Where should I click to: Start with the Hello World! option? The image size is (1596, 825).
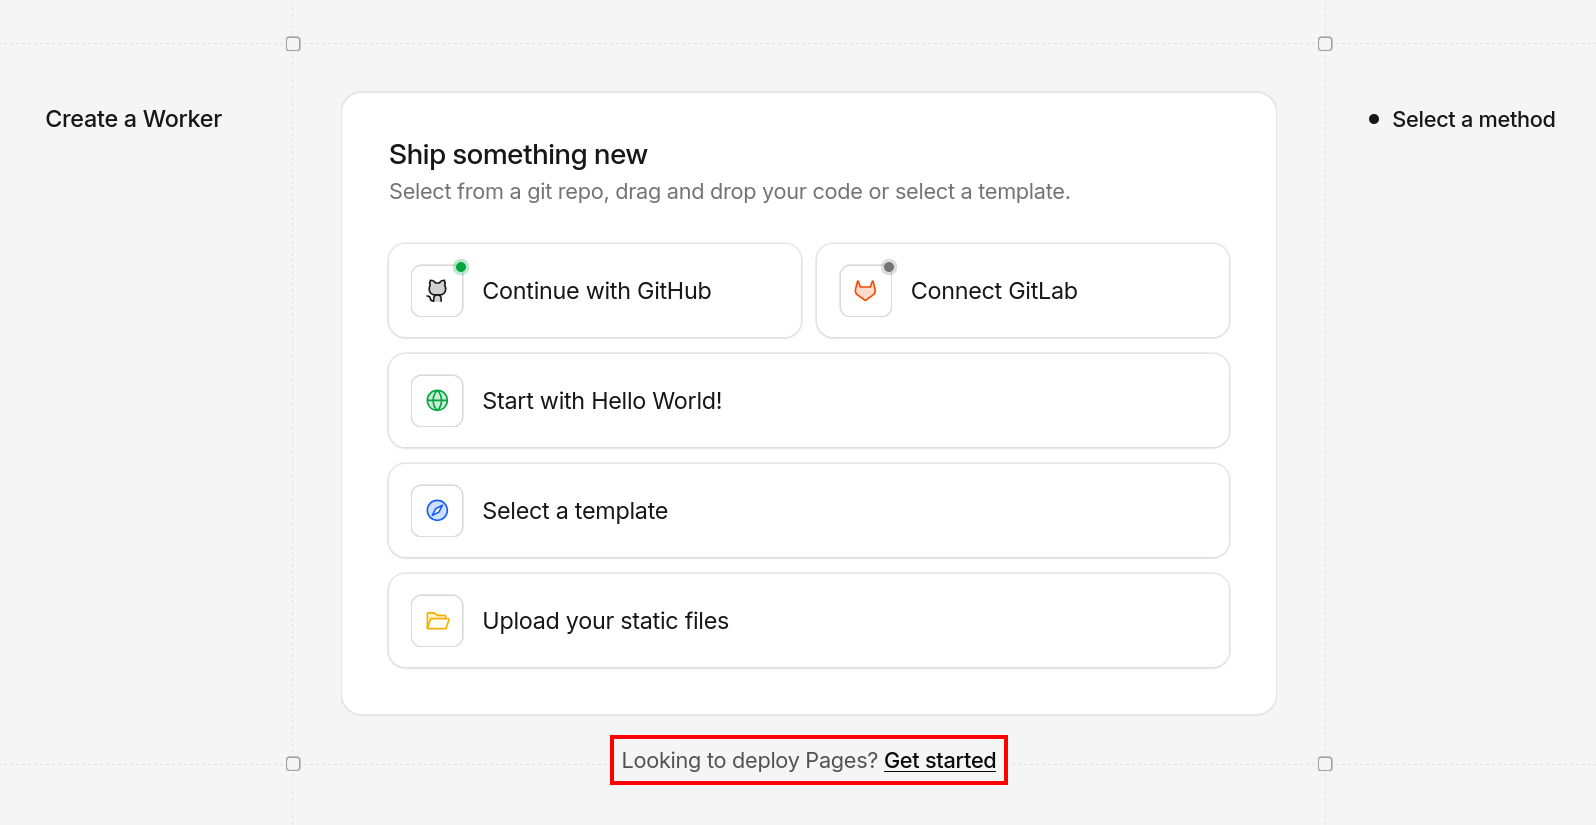(x=602, y=401)
